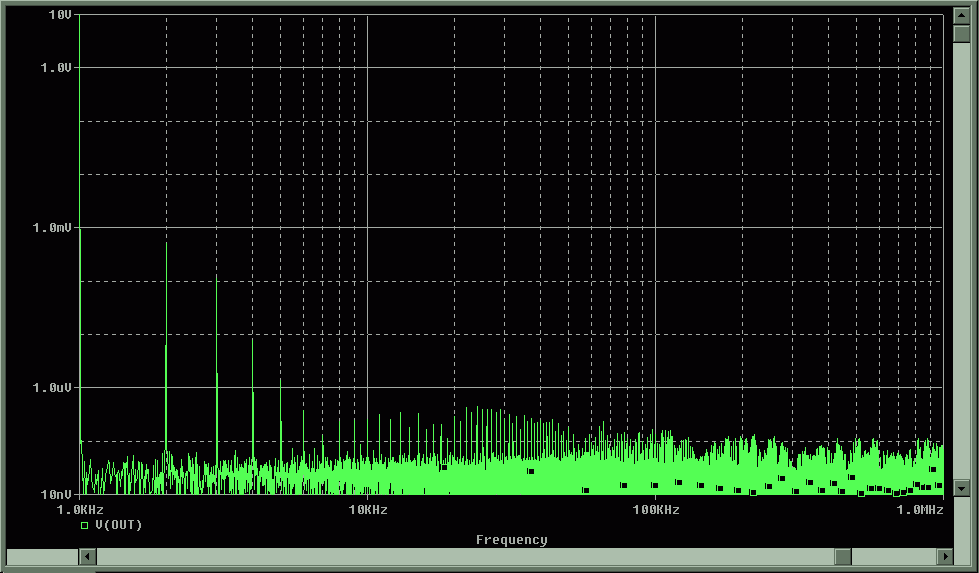Viewport: 979px width, 573px height.
Task: Click the 100KHz x-axis label
Action: (x=654, y=510)
